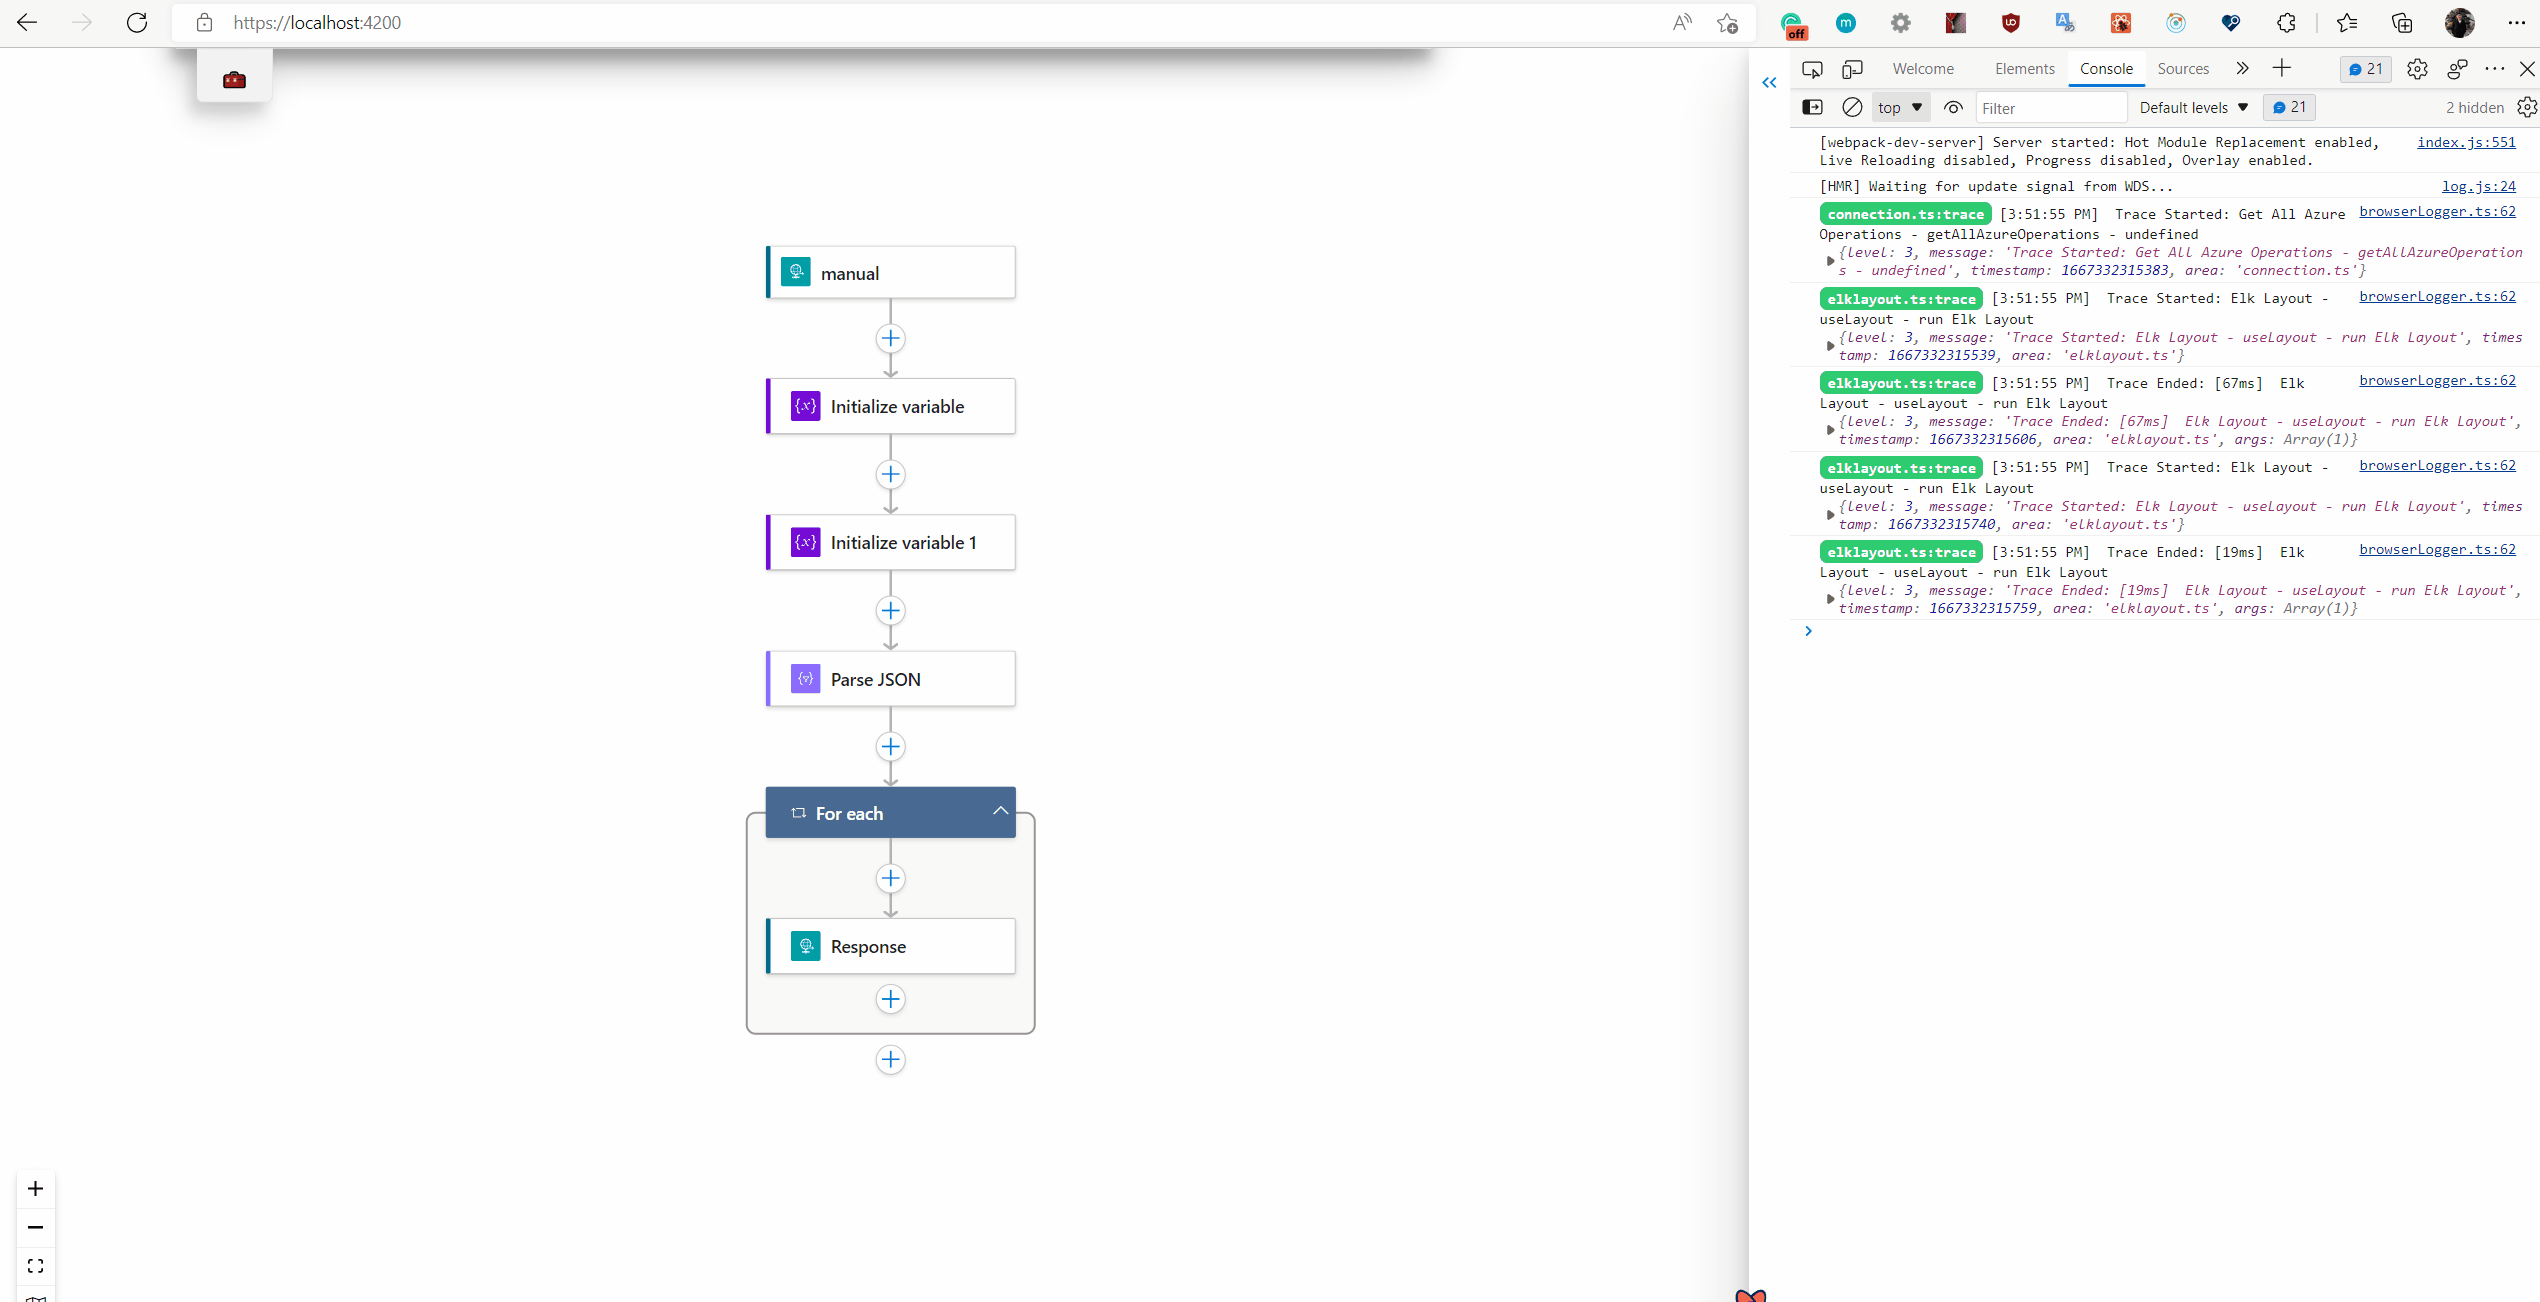Screen dimensions: 2540x1302
Task: Click the uBlock Origin extension icon
Action: click(x=2011, y=22)
